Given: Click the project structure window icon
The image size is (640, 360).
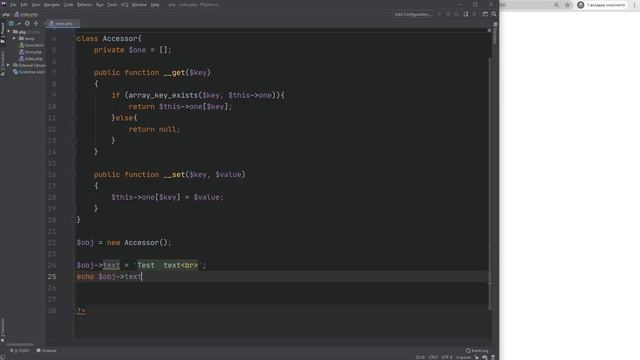Looking at the screenshot, I should pyautogui.click(x=485, y=14).
